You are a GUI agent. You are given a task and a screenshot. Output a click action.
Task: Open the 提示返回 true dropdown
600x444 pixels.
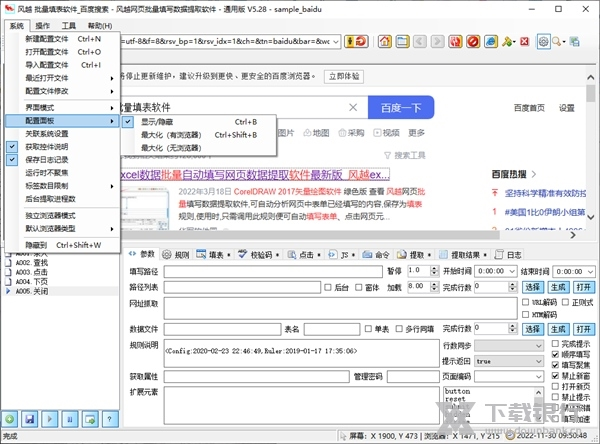(539, 361)
